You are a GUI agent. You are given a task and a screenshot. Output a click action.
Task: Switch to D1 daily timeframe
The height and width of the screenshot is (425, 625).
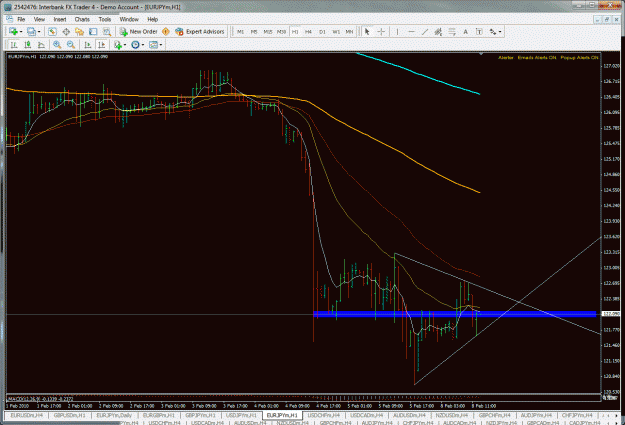pyautogui.click(x=322, y=31)
